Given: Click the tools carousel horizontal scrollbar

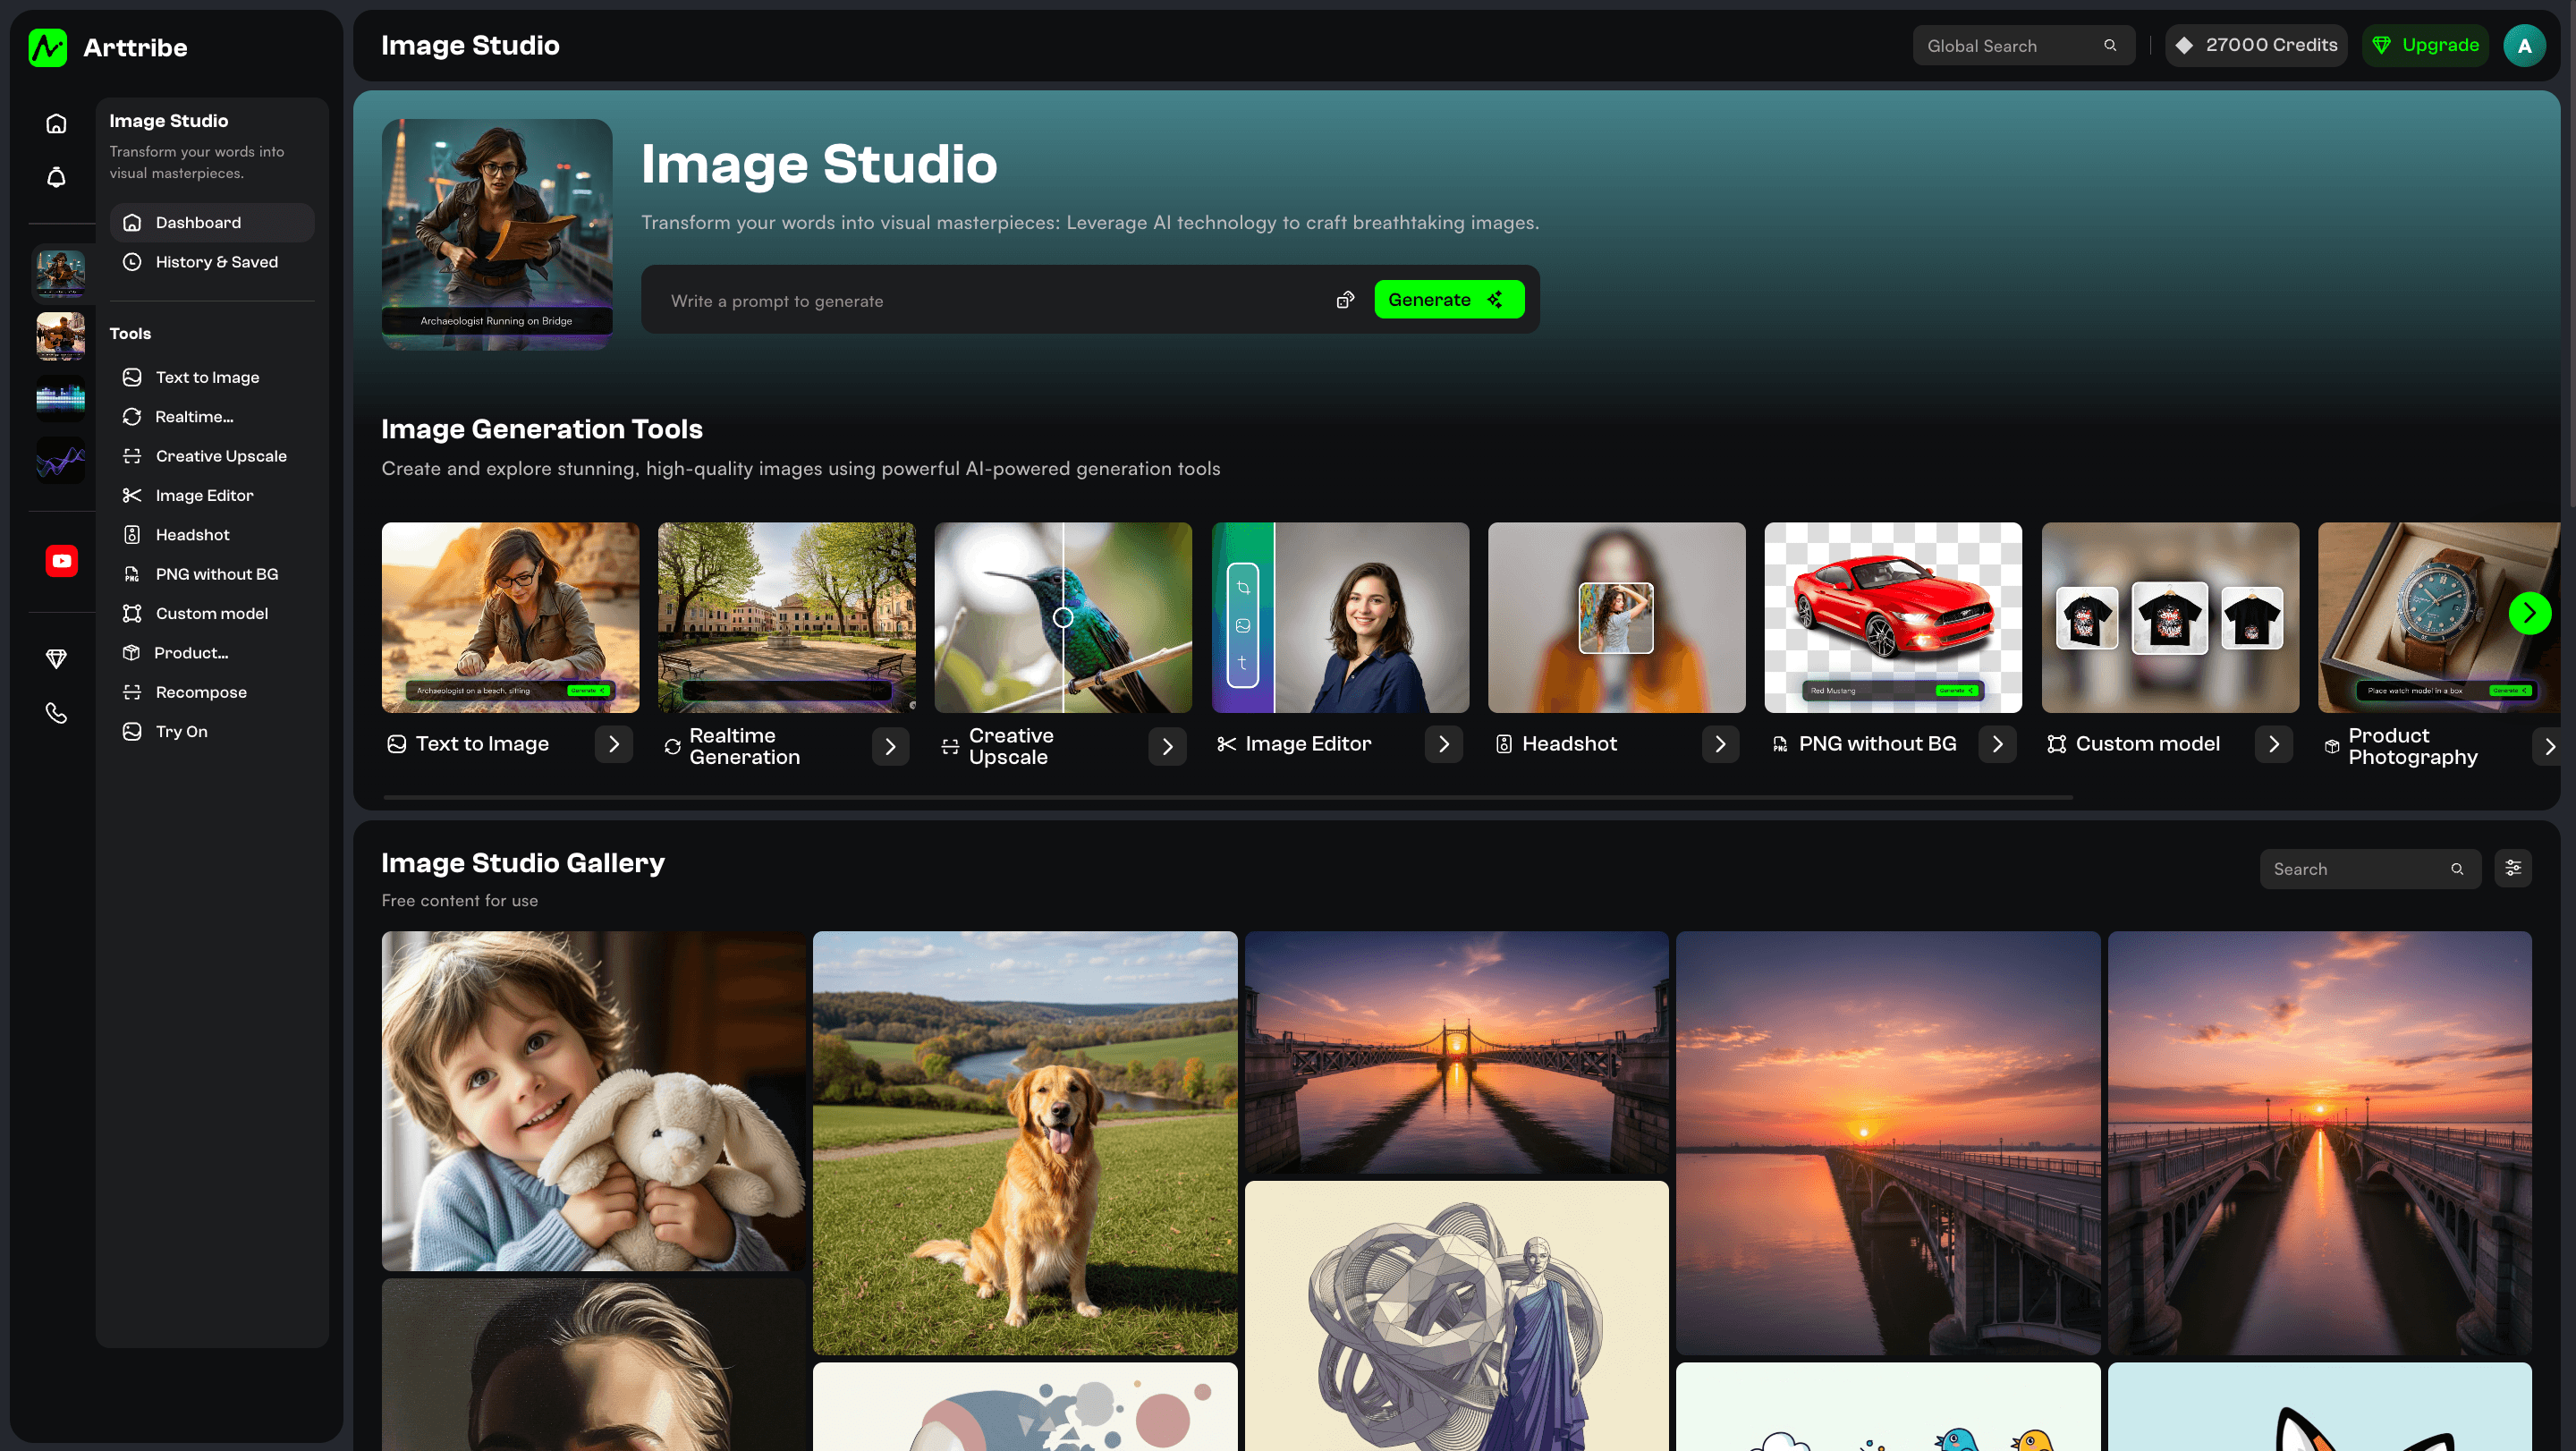Looking at the screenshot, I should [1228, 797].
